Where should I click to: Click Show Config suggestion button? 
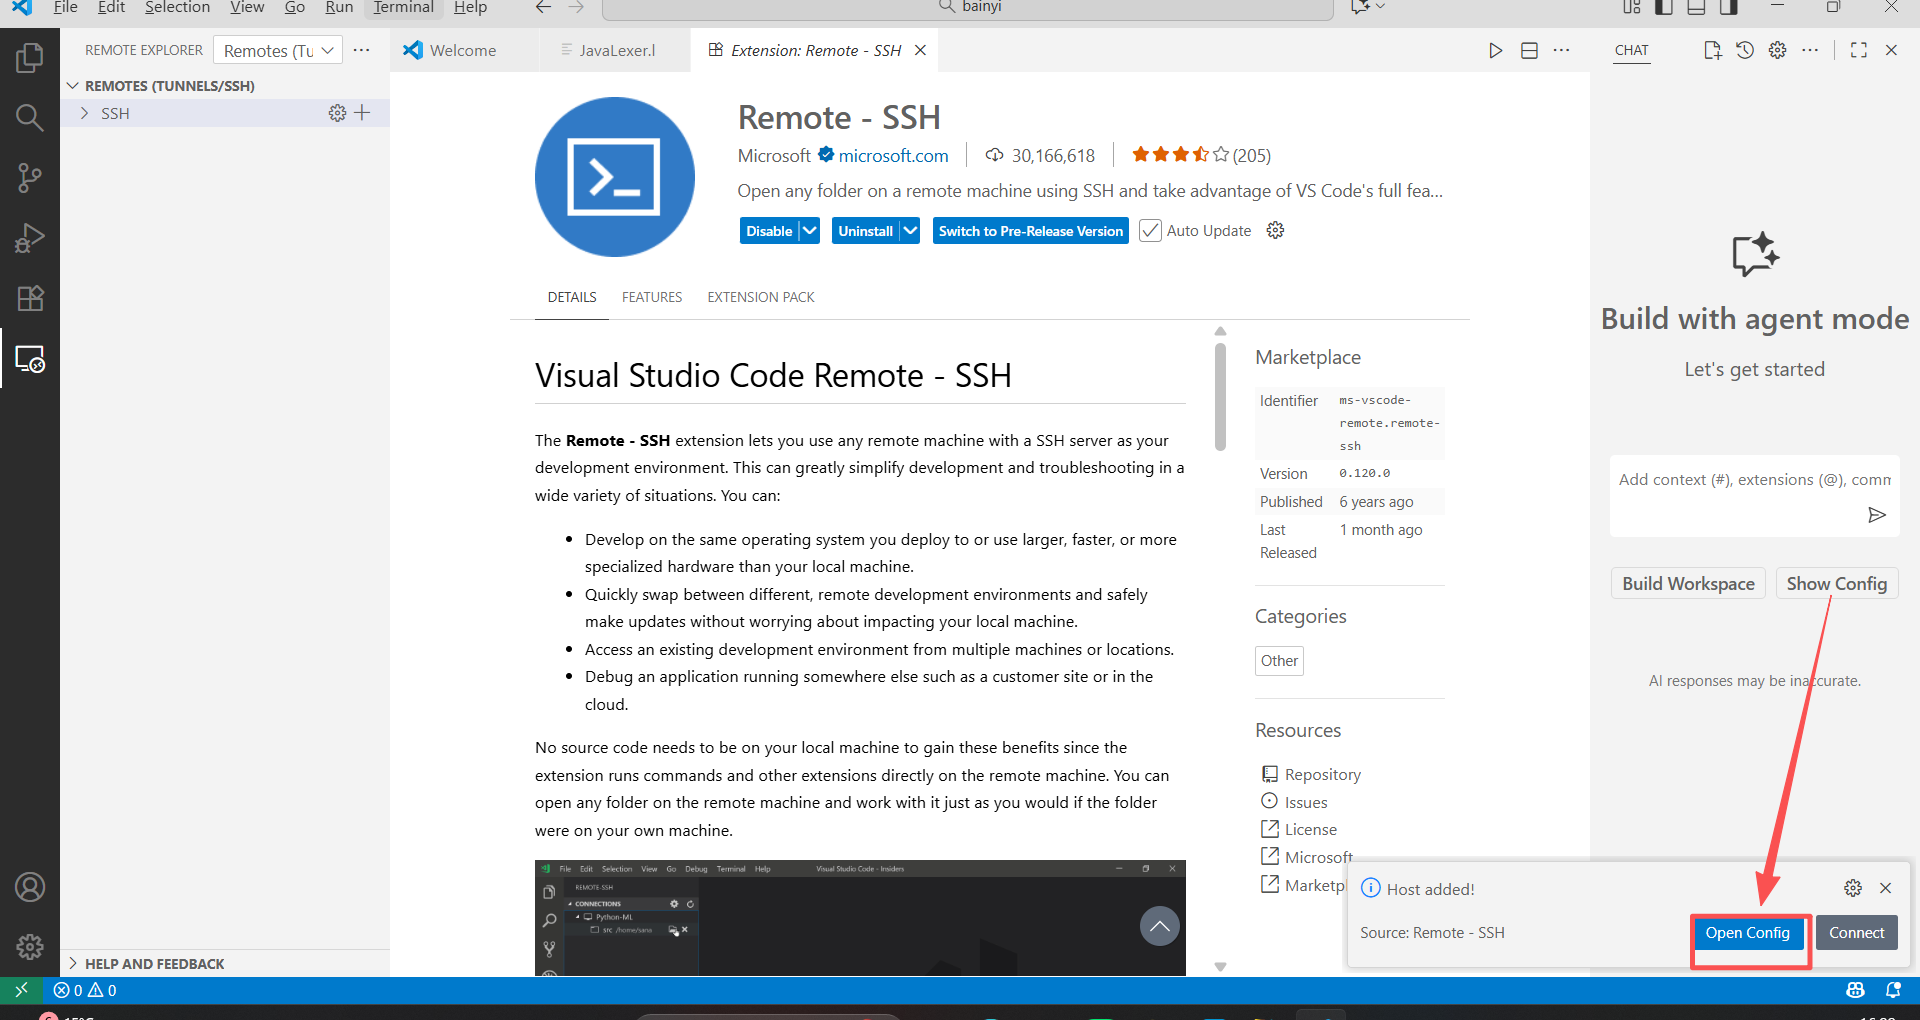click(x=1837, y=583)
